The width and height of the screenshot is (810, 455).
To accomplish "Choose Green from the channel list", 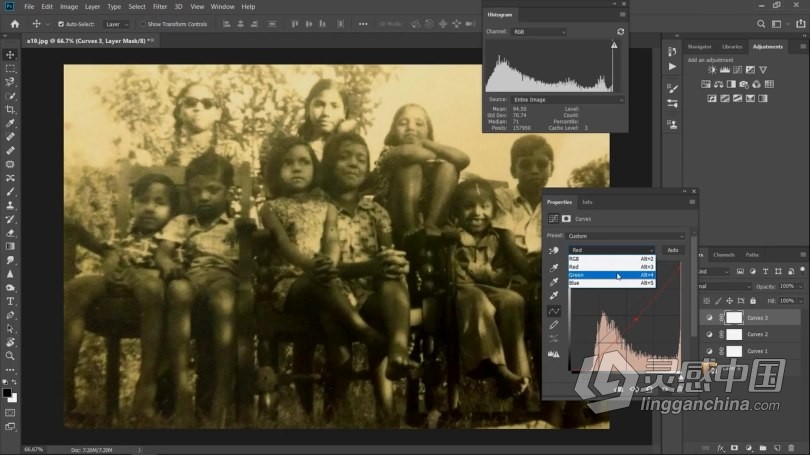I will pos(612,275).
